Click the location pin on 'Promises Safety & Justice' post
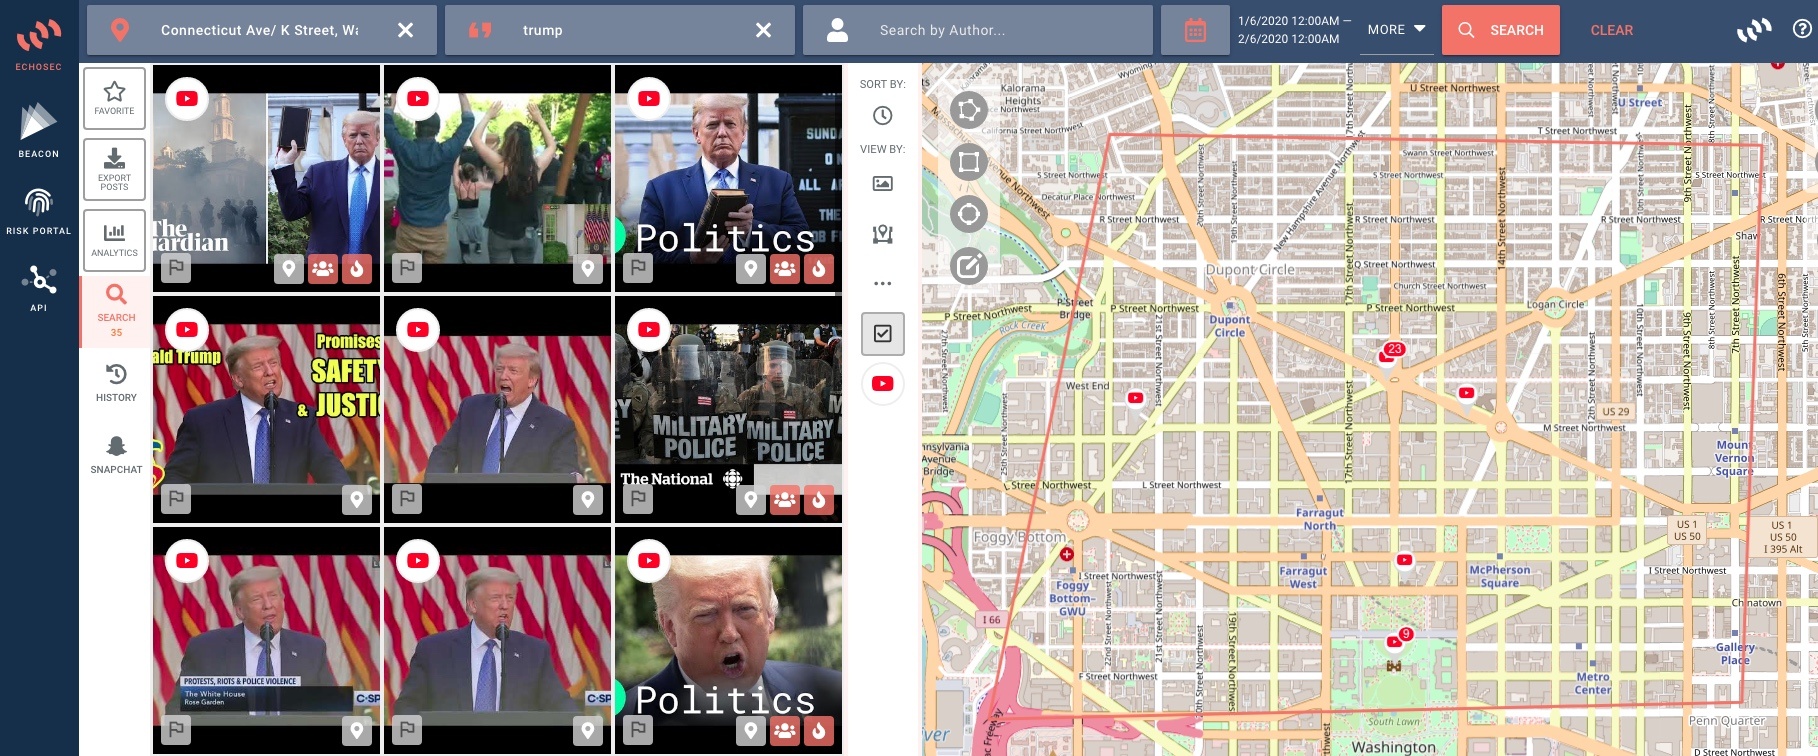The image size is (1818, 756). [x=357, y=500]
